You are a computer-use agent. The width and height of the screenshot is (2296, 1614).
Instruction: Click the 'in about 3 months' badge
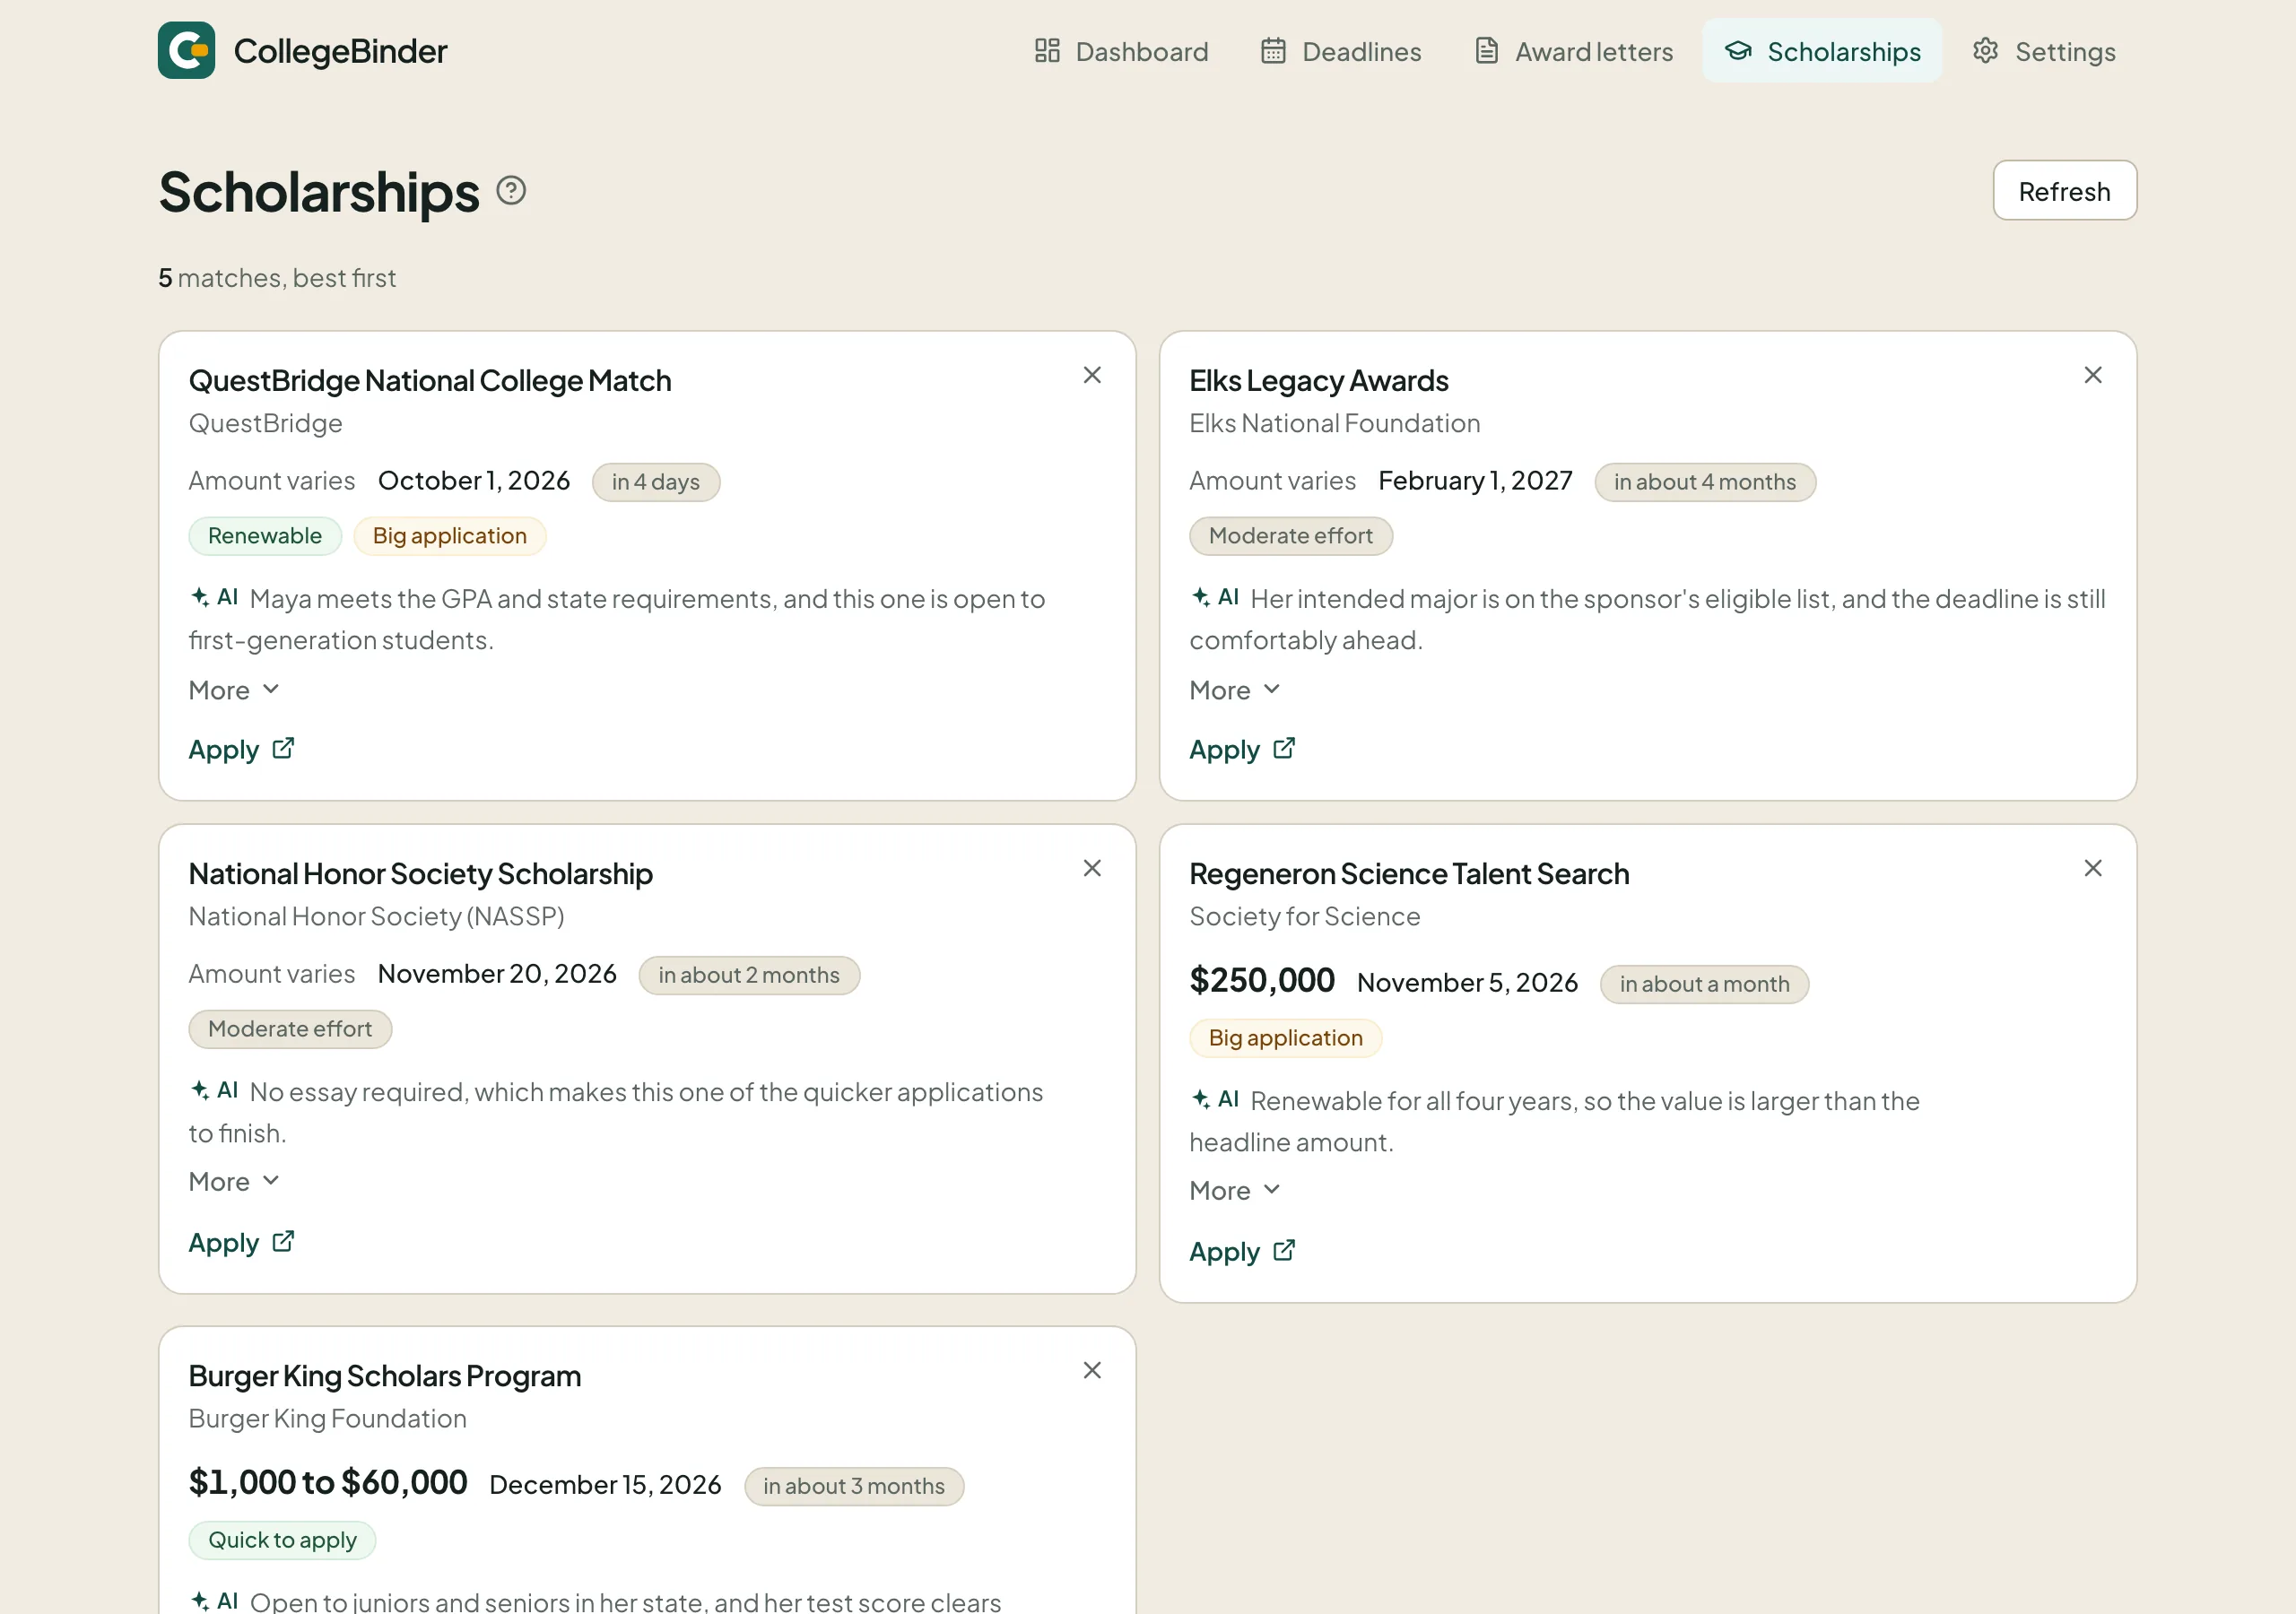pyautogui.click(x=854, y=1486)
